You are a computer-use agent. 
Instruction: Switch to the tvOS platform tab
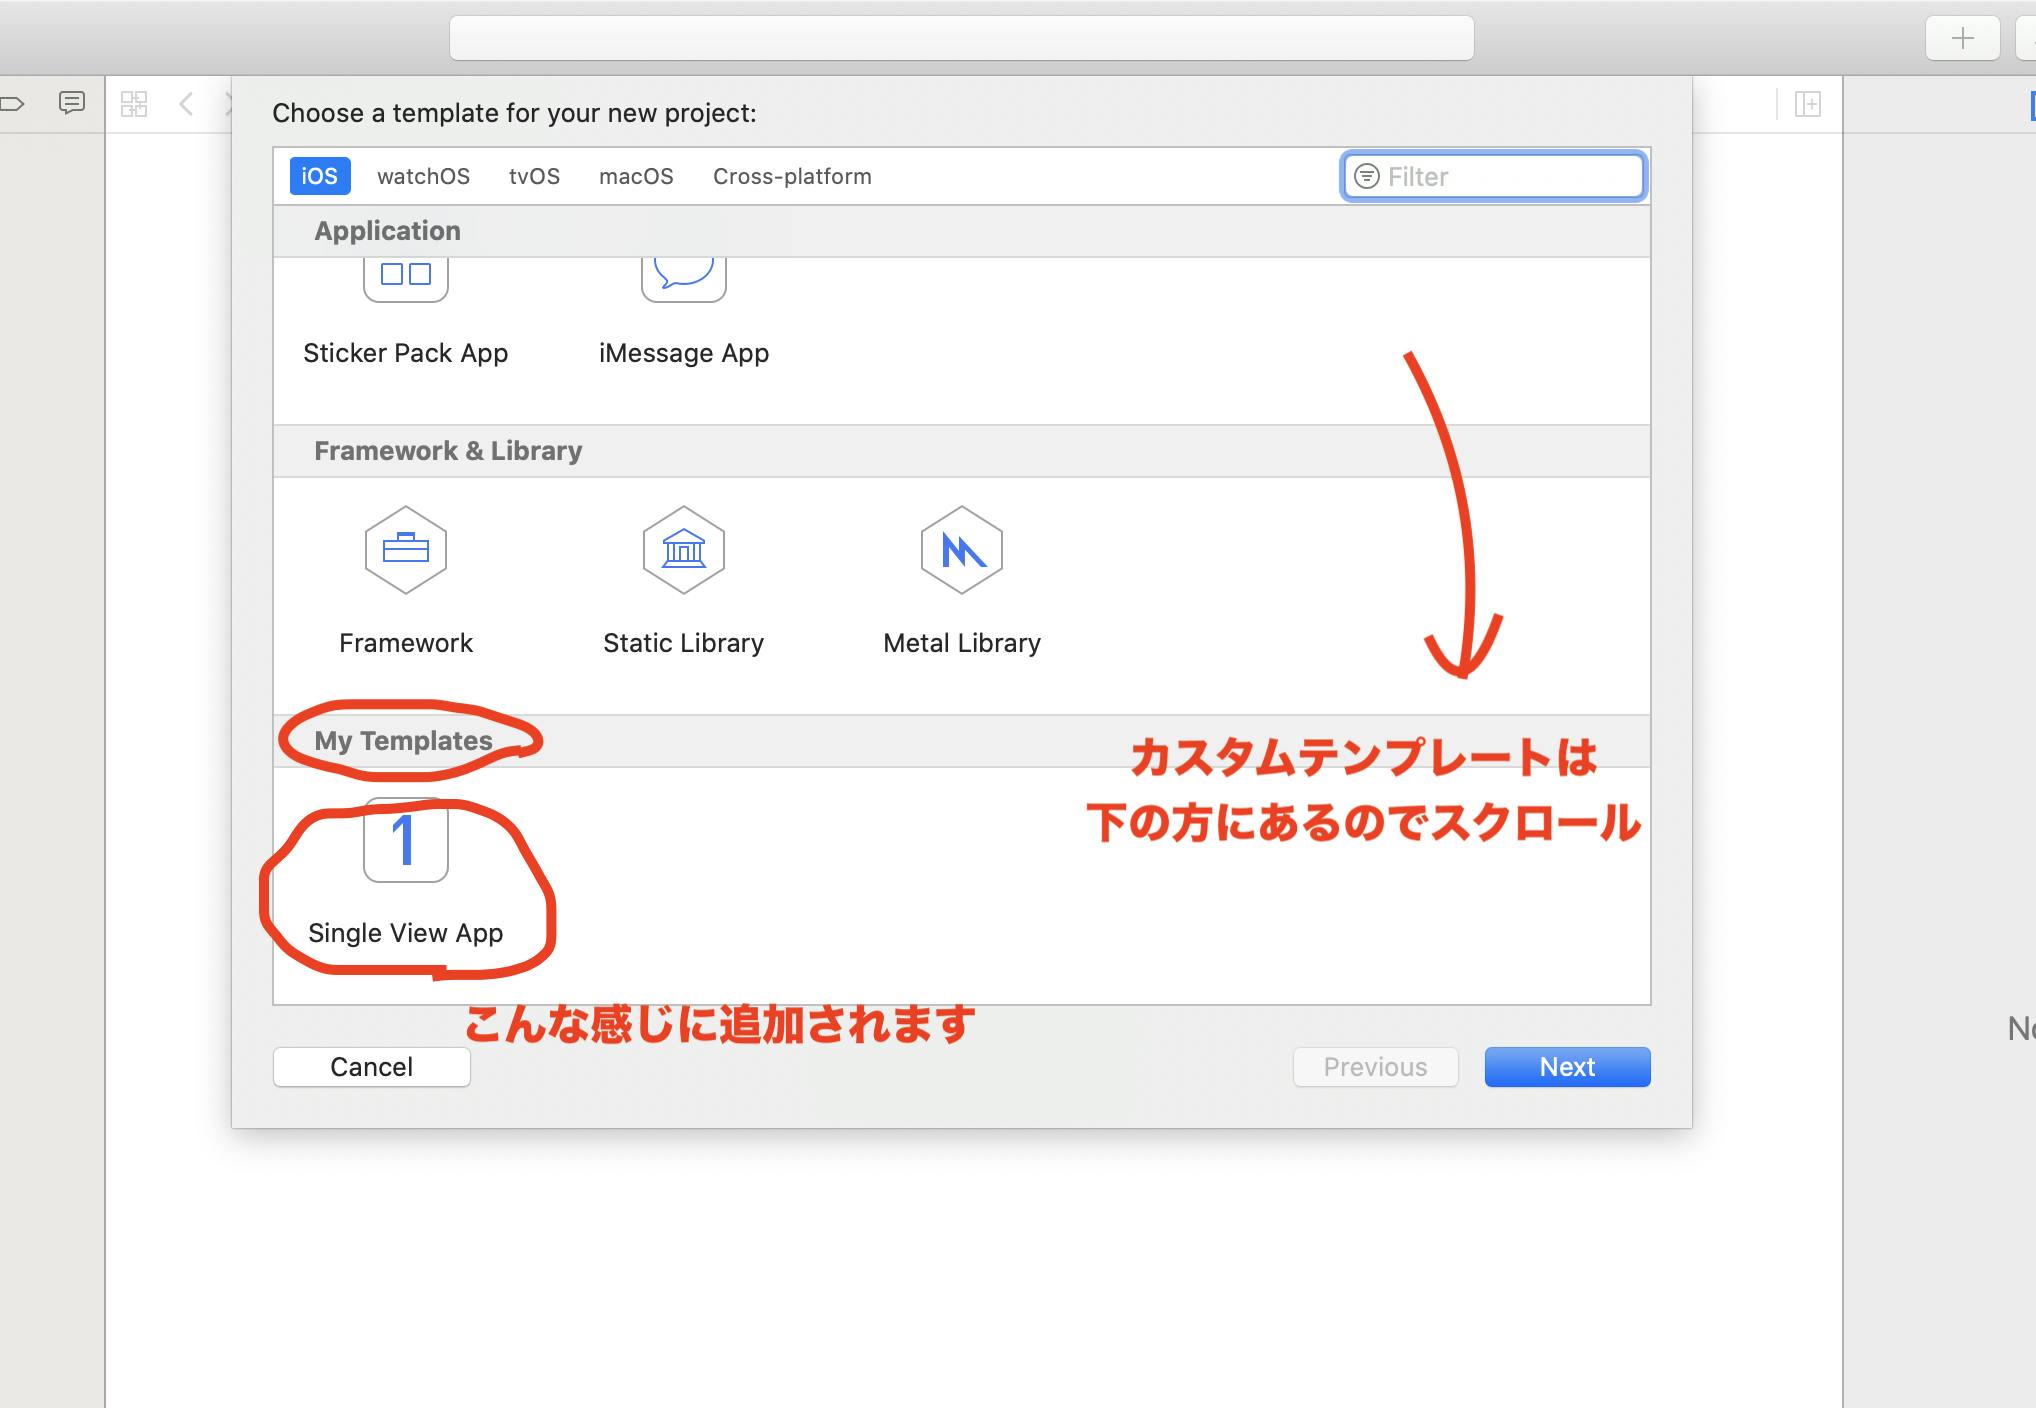534,176
